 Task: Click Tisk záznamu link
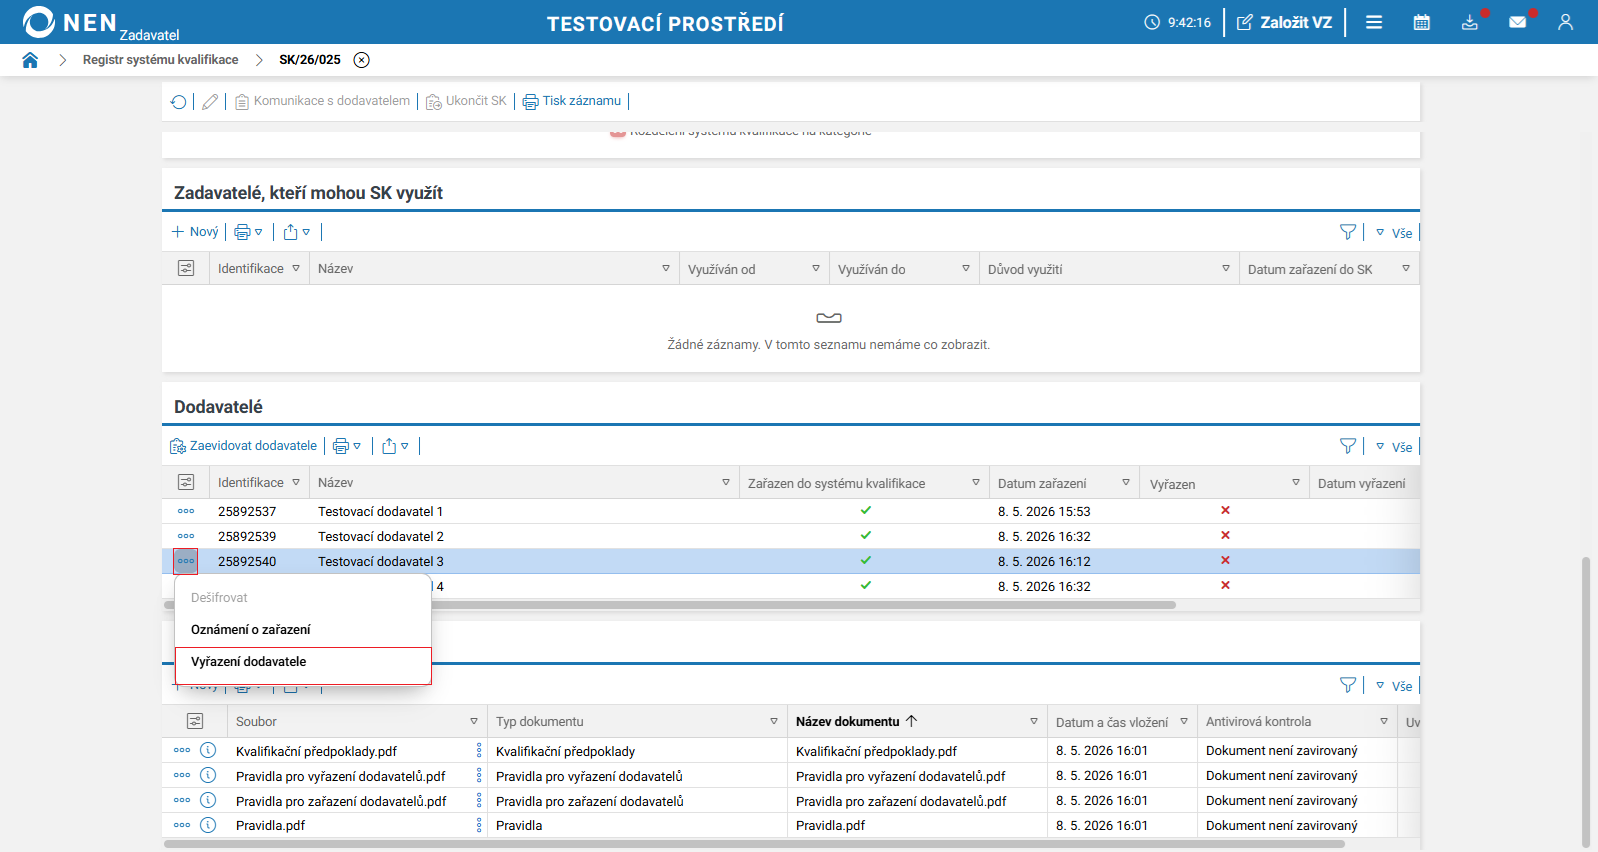pyautogui.click(x=572, y=101)
